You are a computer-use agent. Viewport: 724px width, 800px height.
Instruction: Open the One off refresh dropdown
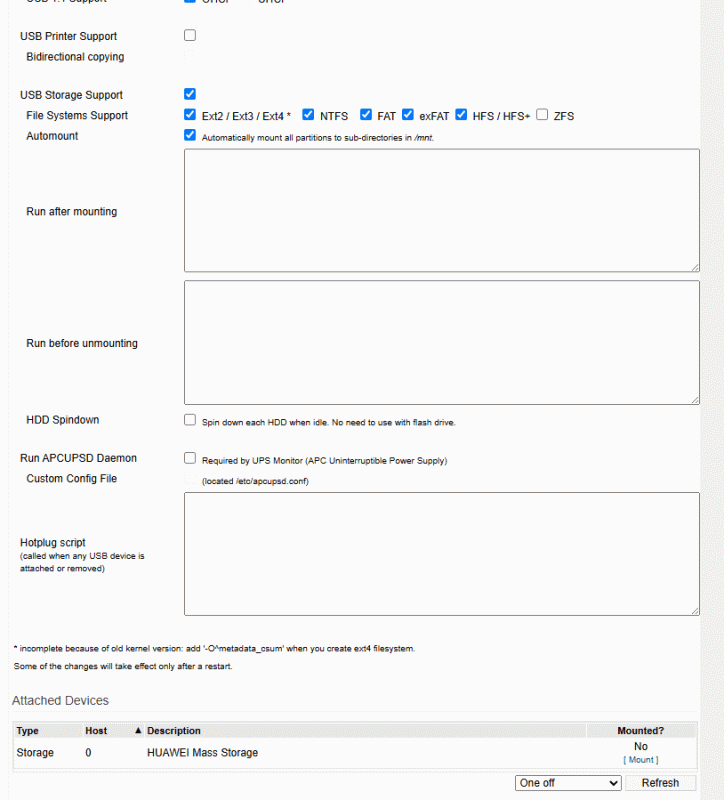568,783
